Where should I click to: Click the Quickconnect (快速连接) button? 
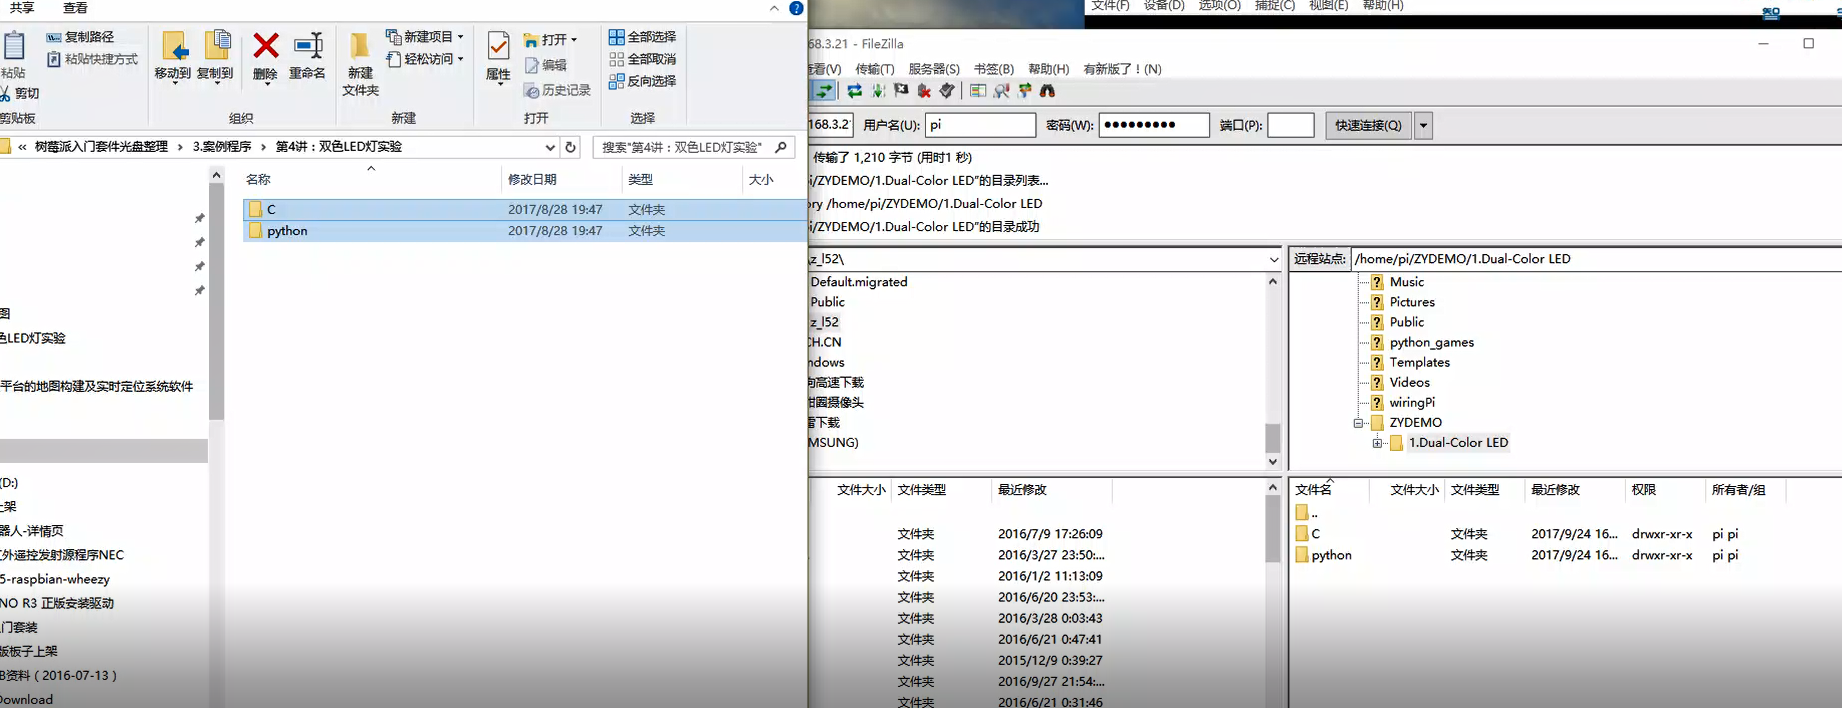(x=1368, y=125)
